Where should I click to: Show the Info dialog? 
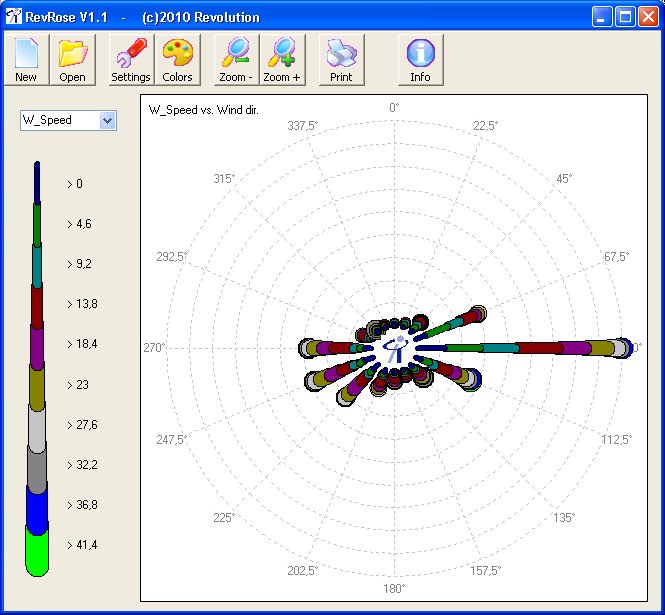[x=421, y=60]
